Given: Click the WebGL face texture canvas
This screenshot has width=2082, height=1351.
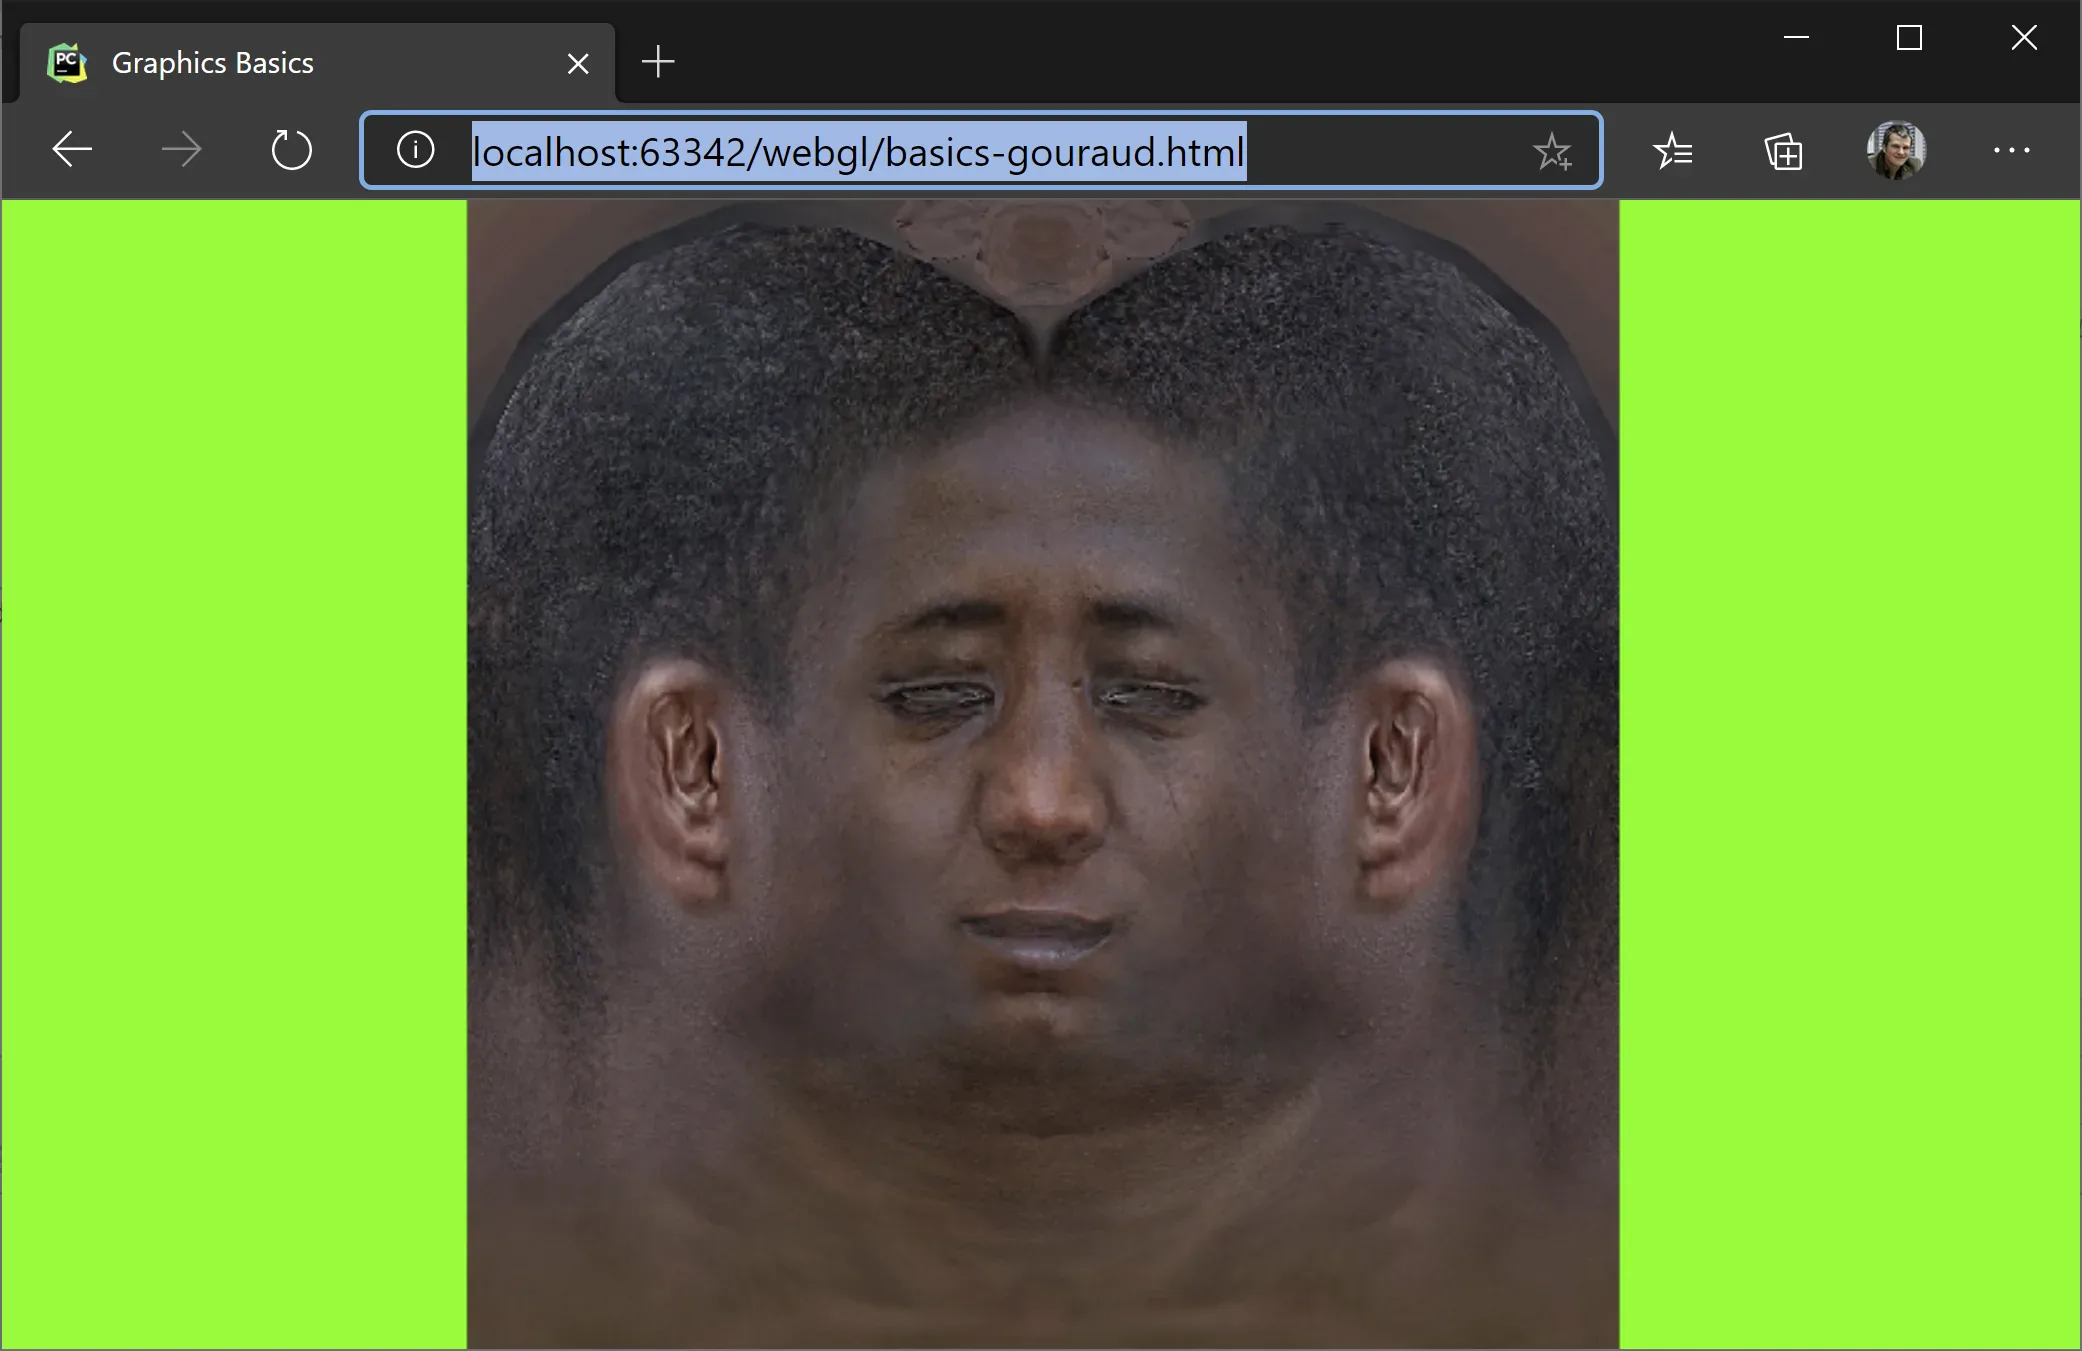Looking at the screenshot, I should coord(1043,774).
